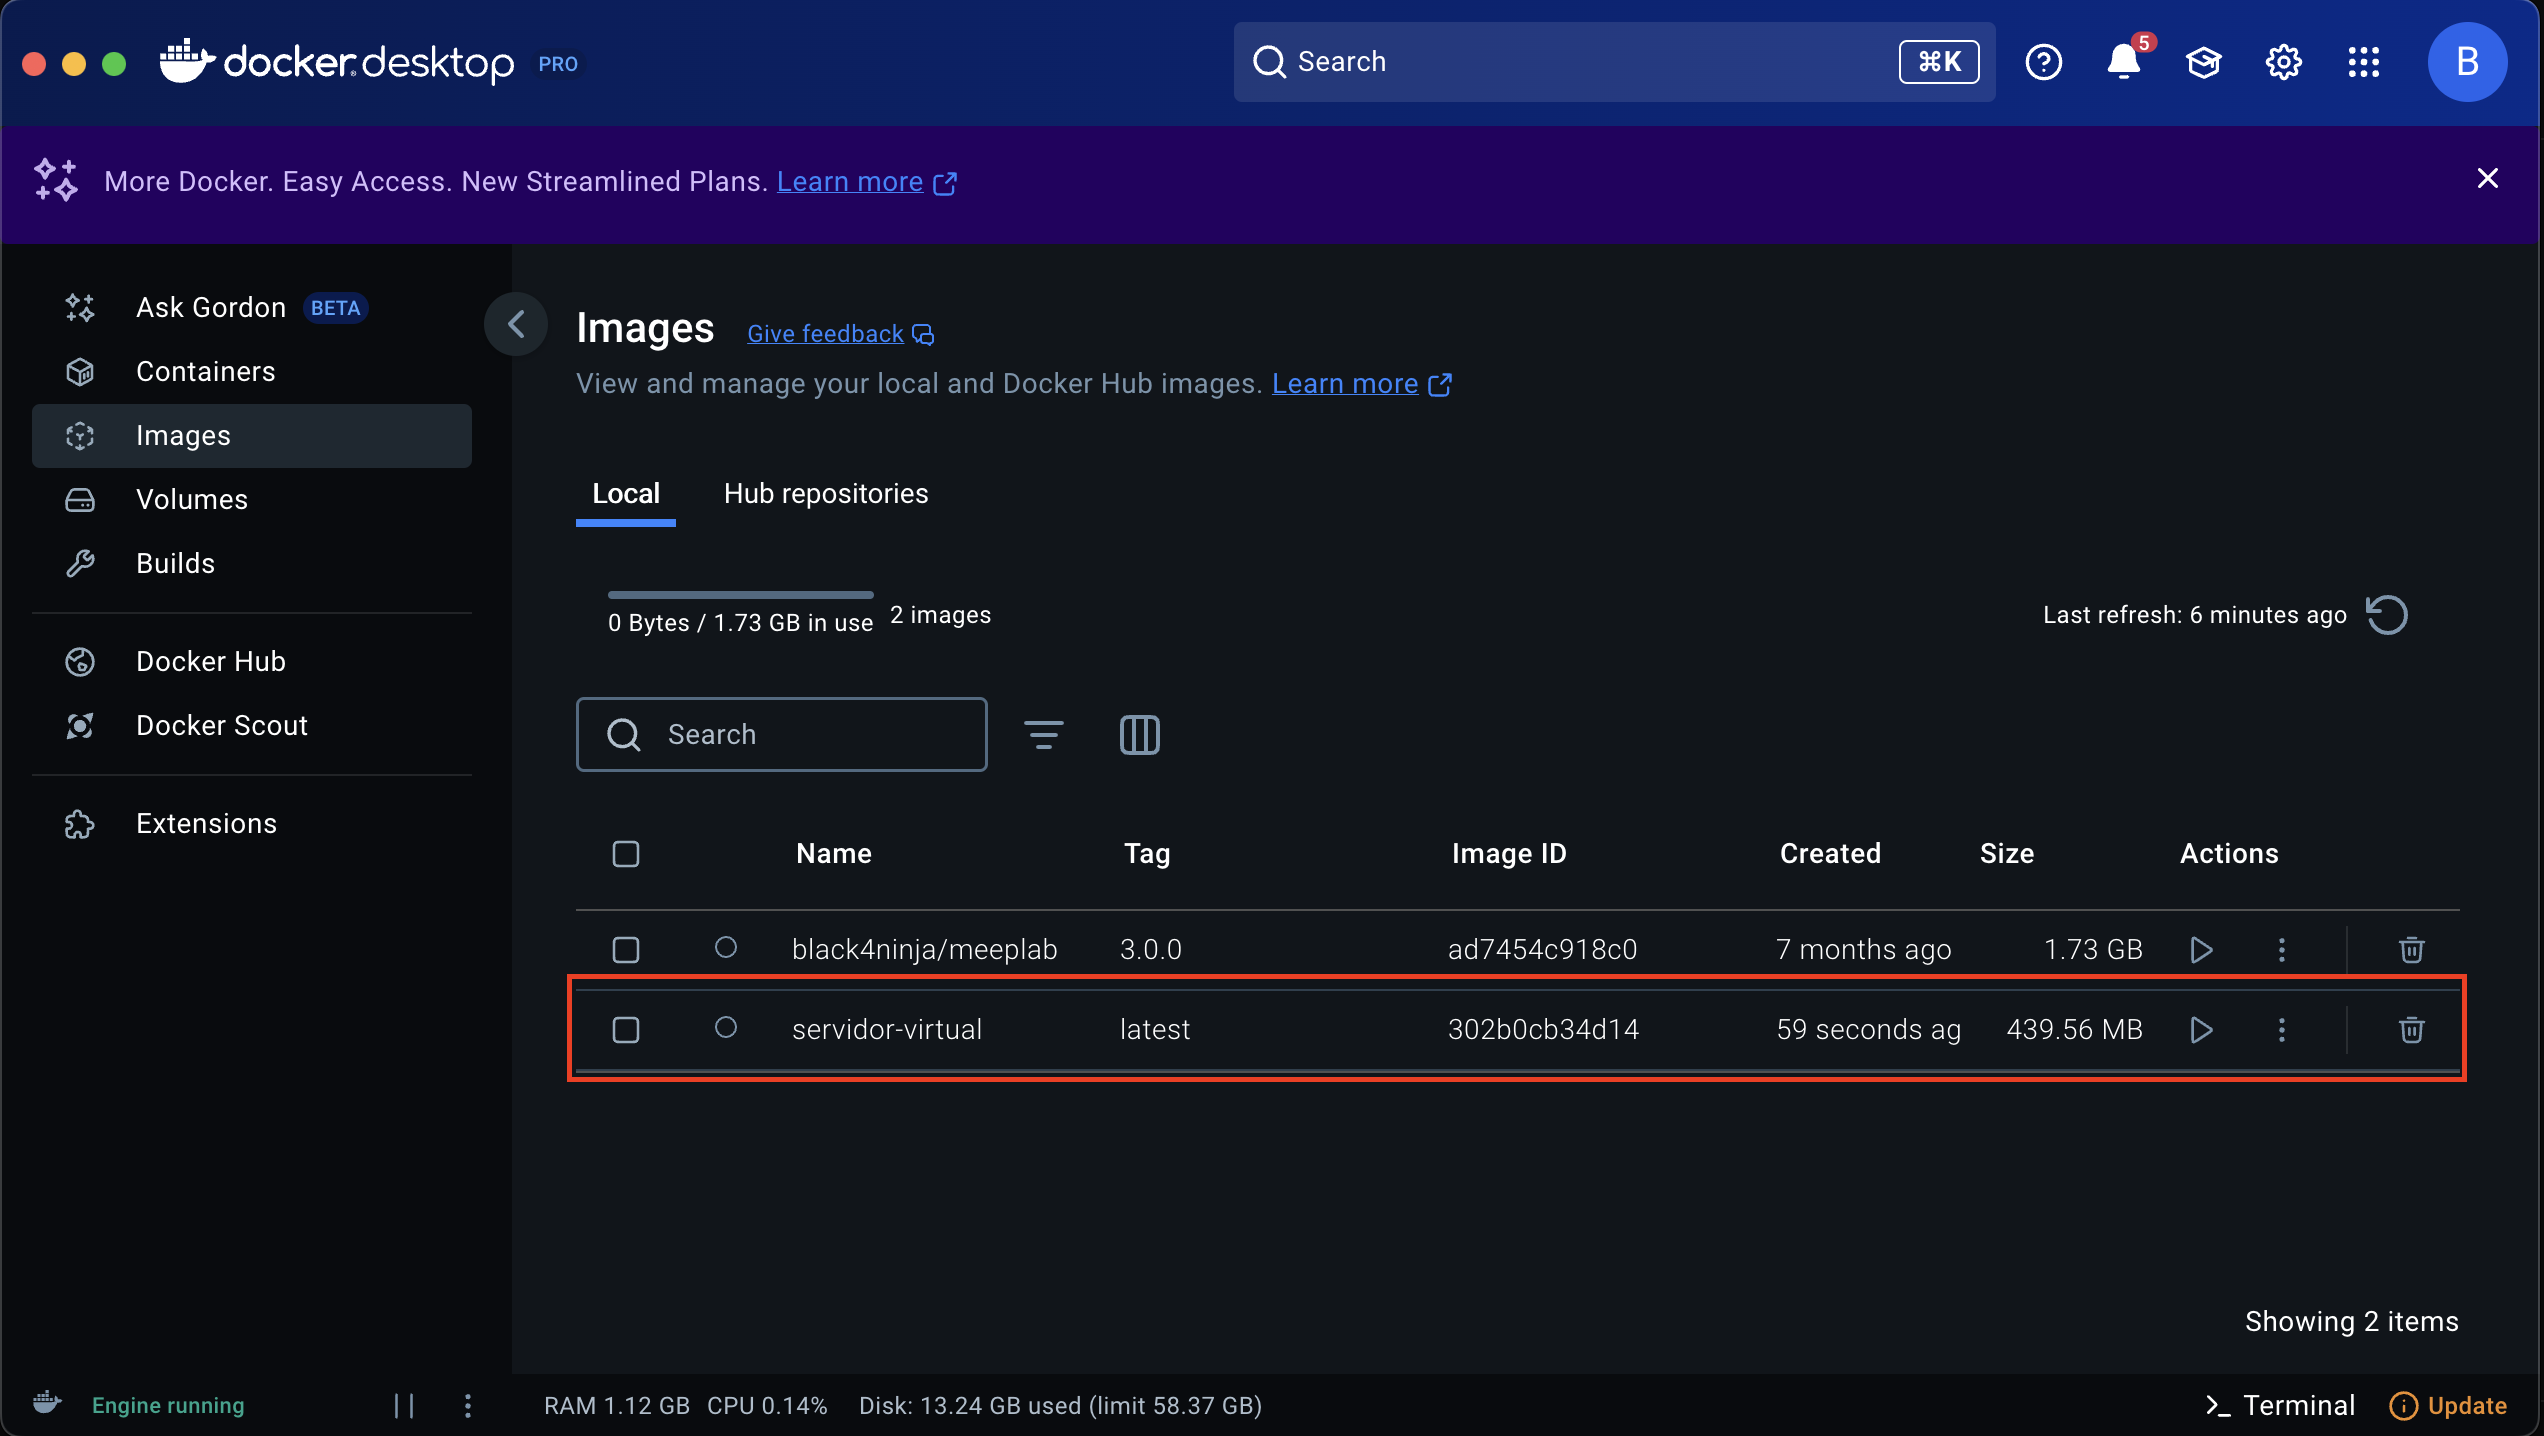Open Volumes in the sidebar
Viewport: 2544px width, 1436px height.
click(192, 499)
